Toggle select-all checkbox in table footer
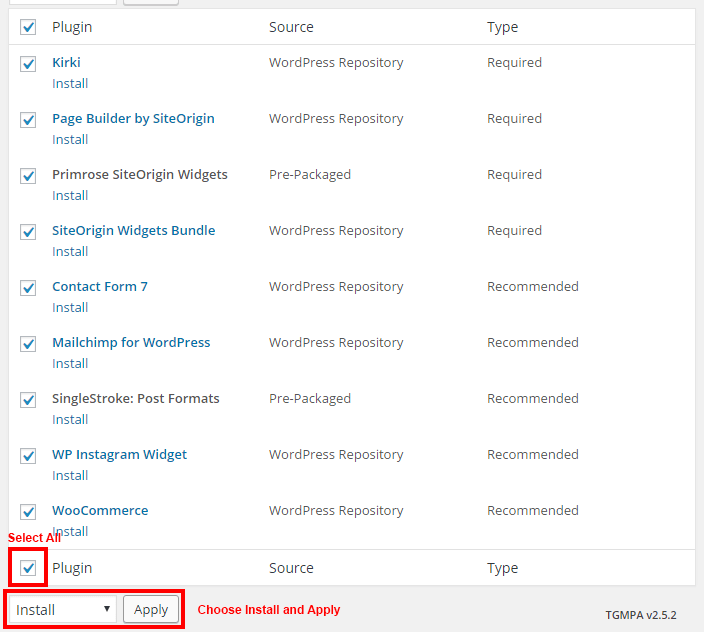Viewport: 704px width, 632px height. point(28,568)
